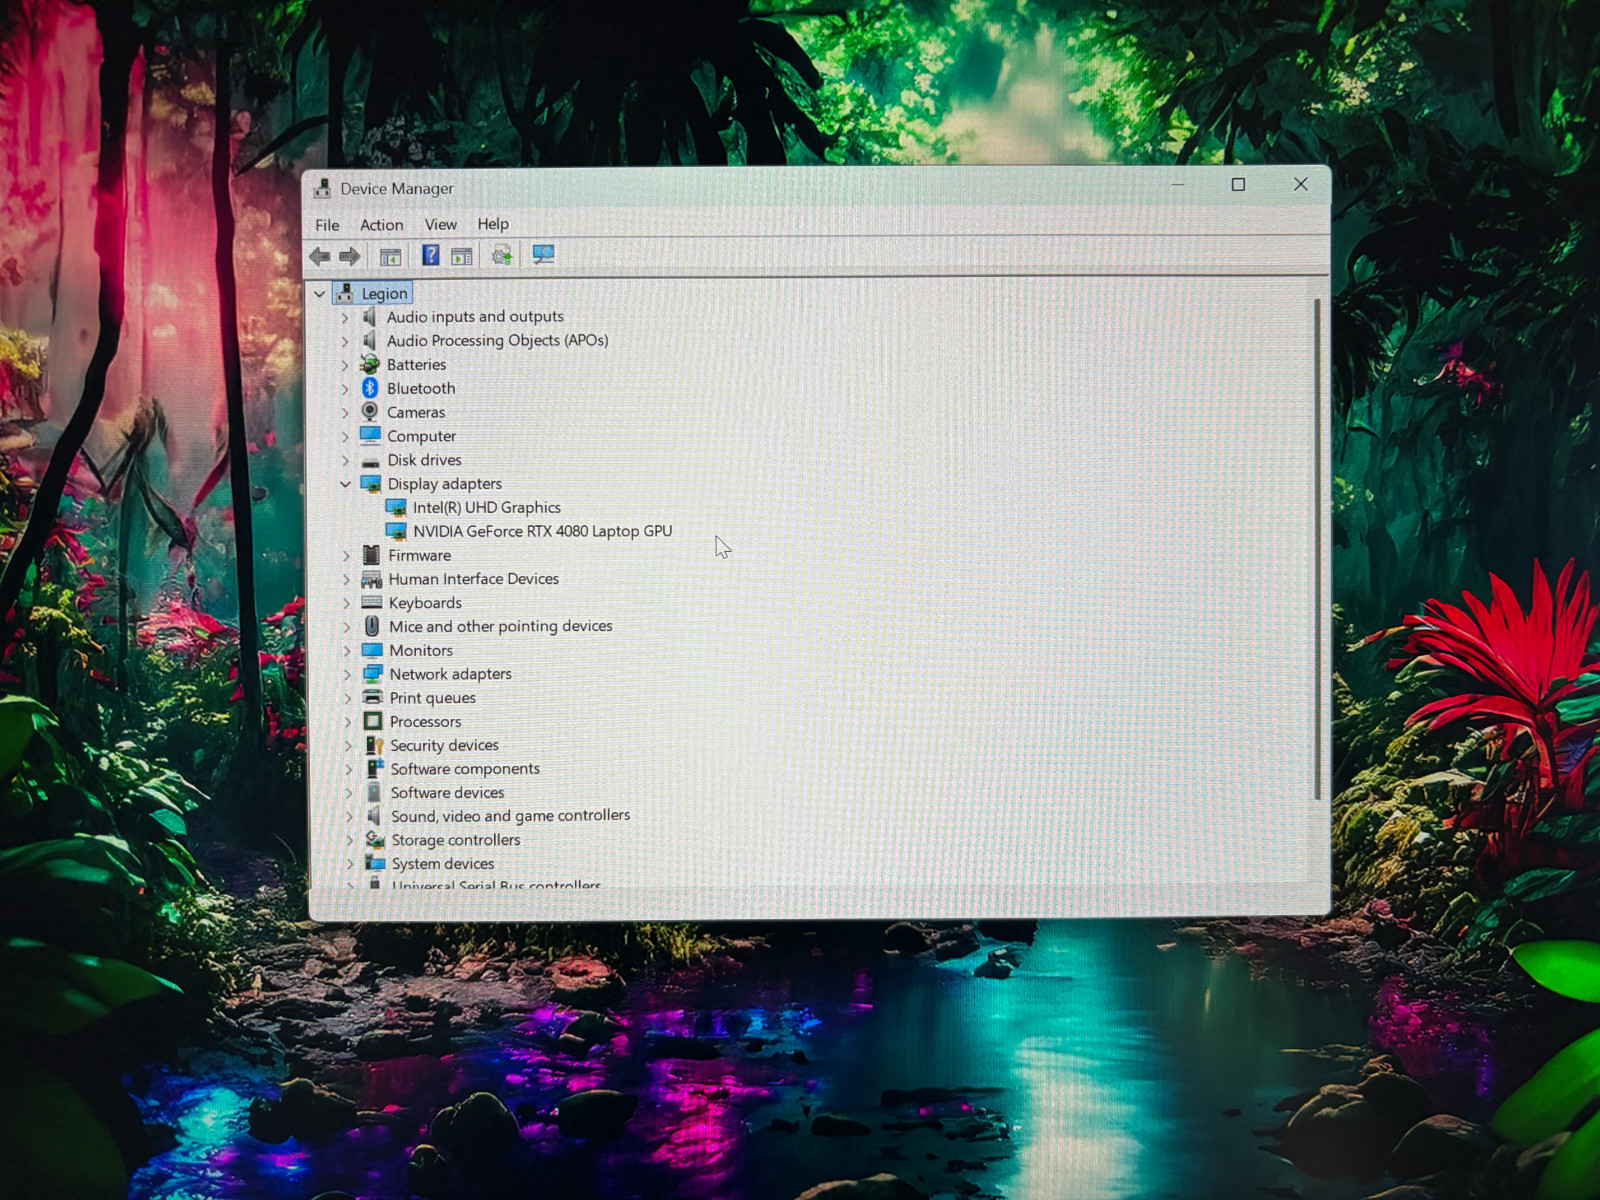Click the Intel UHD Graphics adapter icon
Image resolution: width=1600 pixels, height=1200 pixels.
tap(396, 508)
